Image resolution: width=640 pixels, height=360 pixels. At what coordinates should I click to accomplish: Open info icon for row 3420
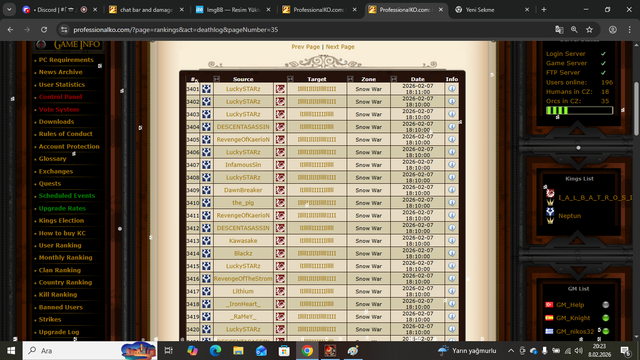coord(451,329)
